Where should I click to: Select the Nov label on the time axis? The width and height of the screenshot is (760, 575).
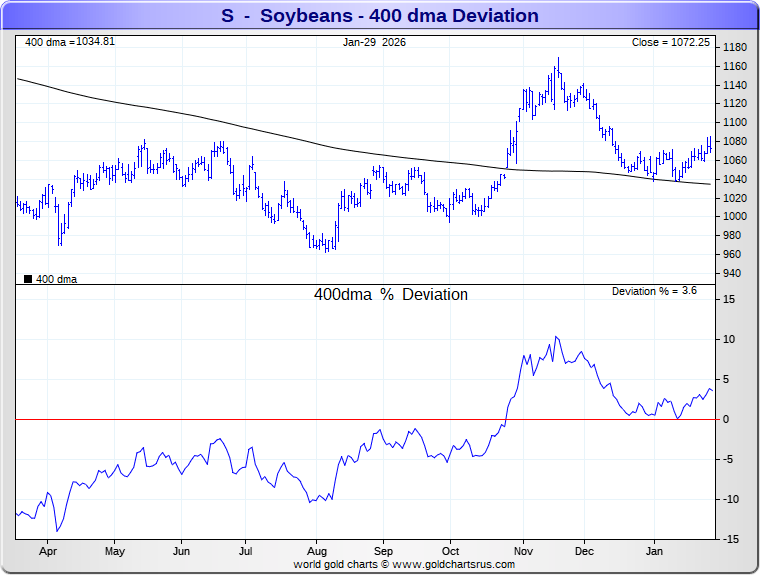(x=522, y=551)
